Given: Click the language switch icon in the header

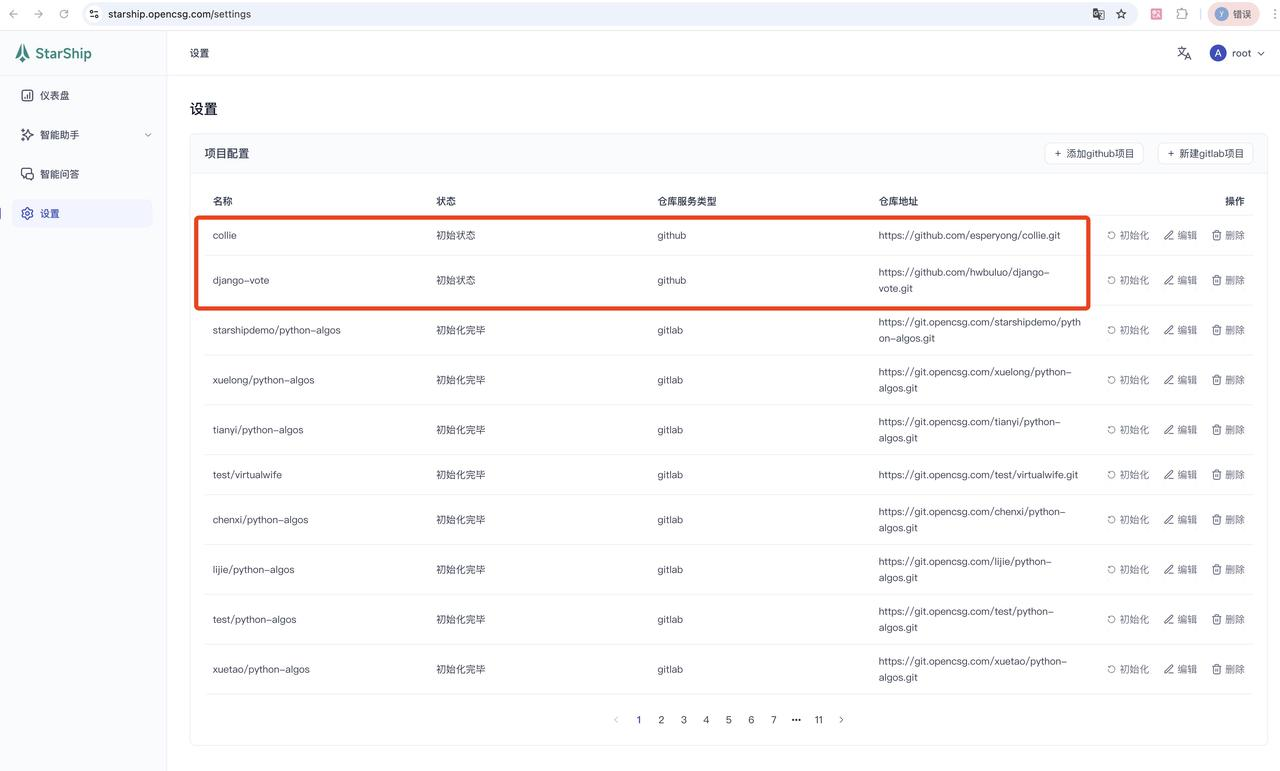Looking at the screenshot, I should 1184,53.
